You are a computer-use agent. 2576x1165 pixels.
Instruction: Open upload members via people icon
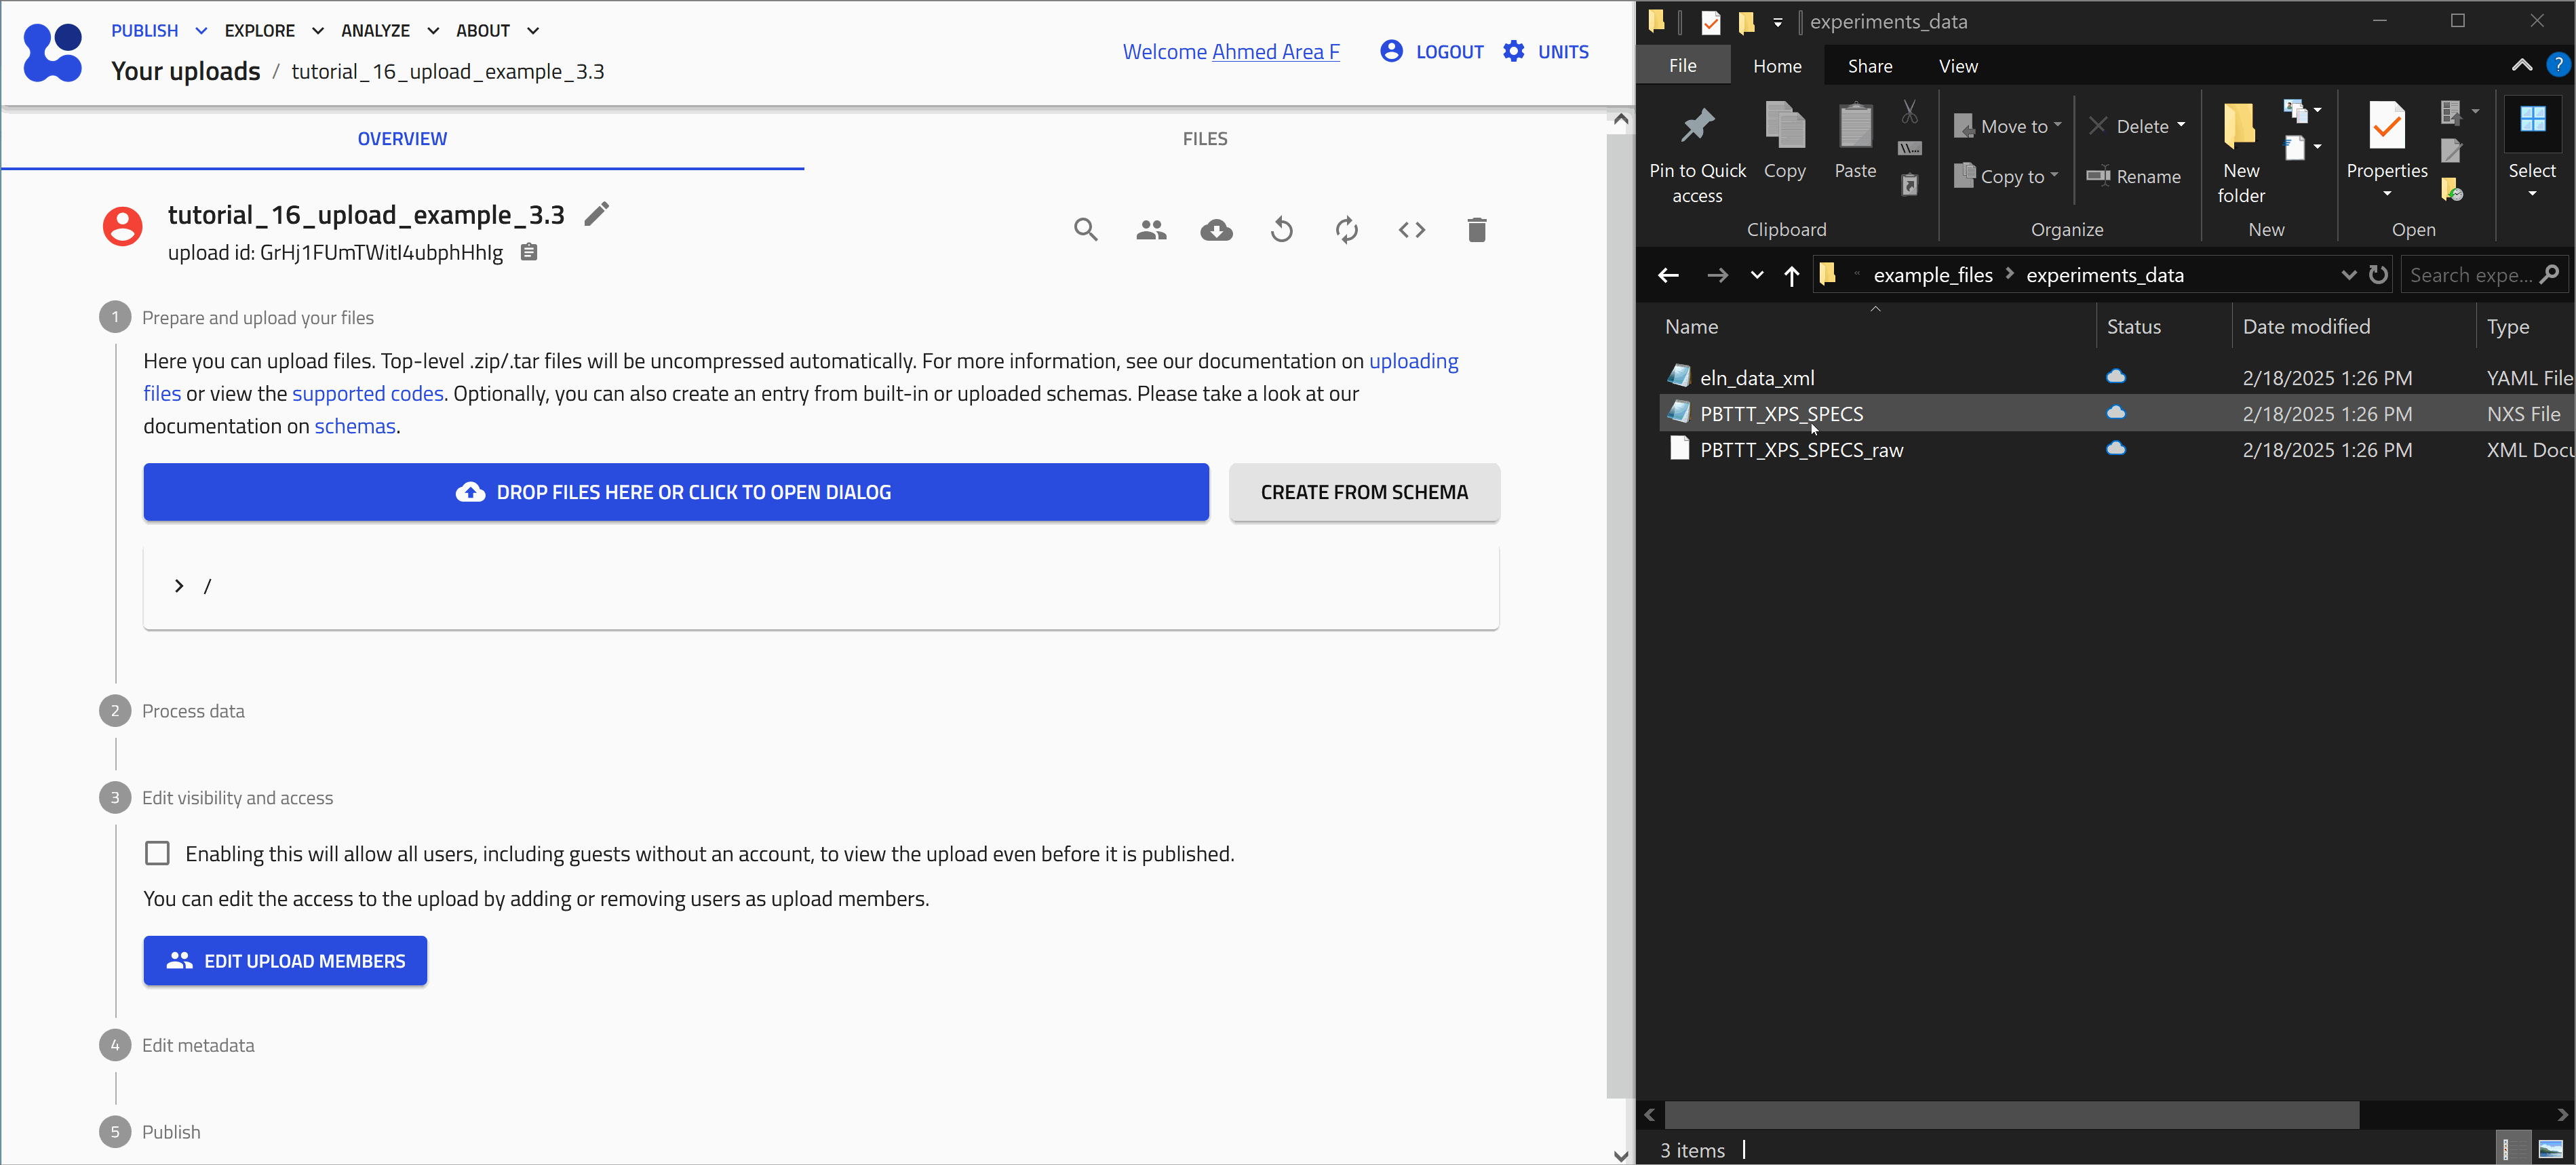point(1150,230)
